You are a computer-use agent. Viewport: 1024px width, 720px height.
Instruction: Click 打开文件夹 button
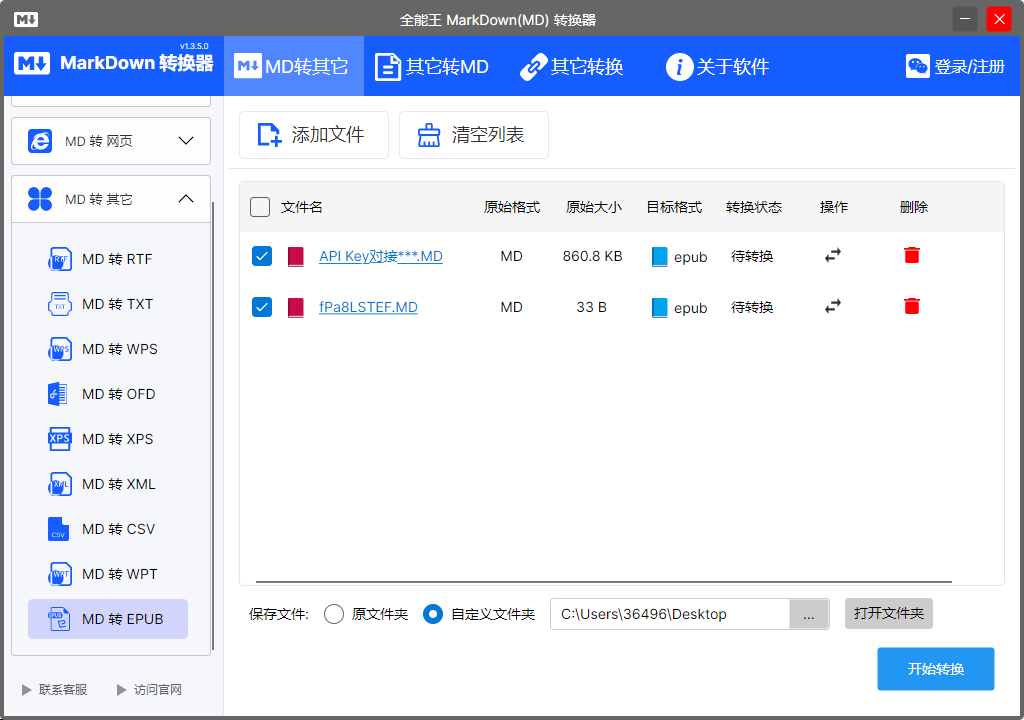click(889, 614)
